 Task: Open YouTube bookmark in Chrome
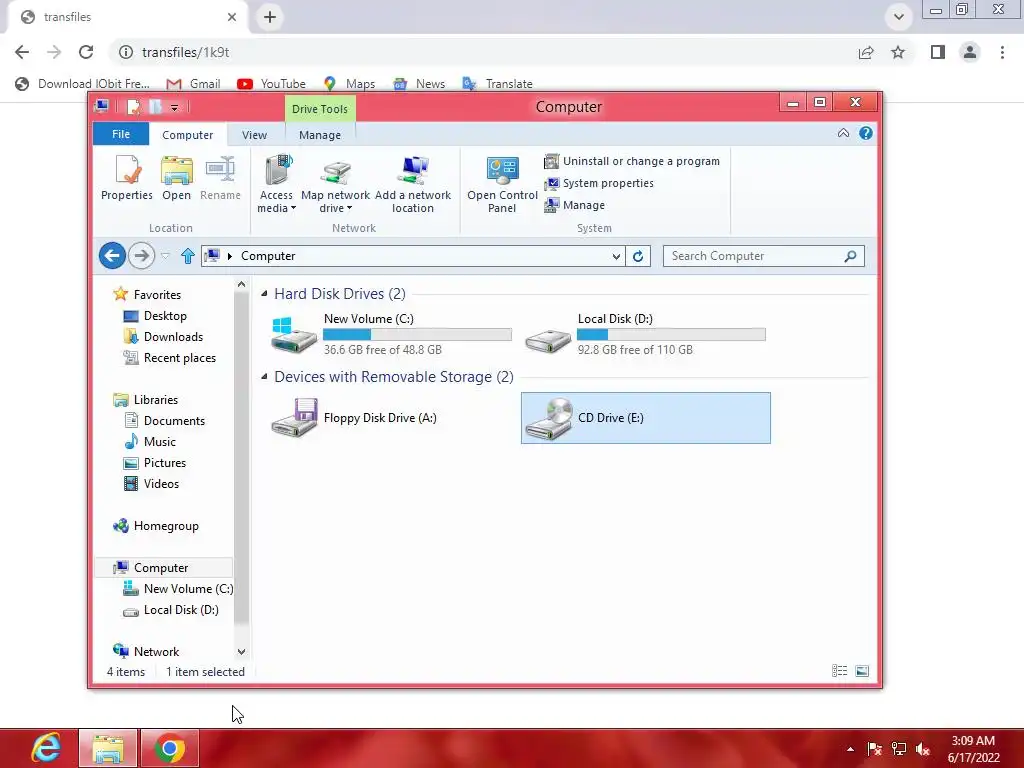click(272, 84)
